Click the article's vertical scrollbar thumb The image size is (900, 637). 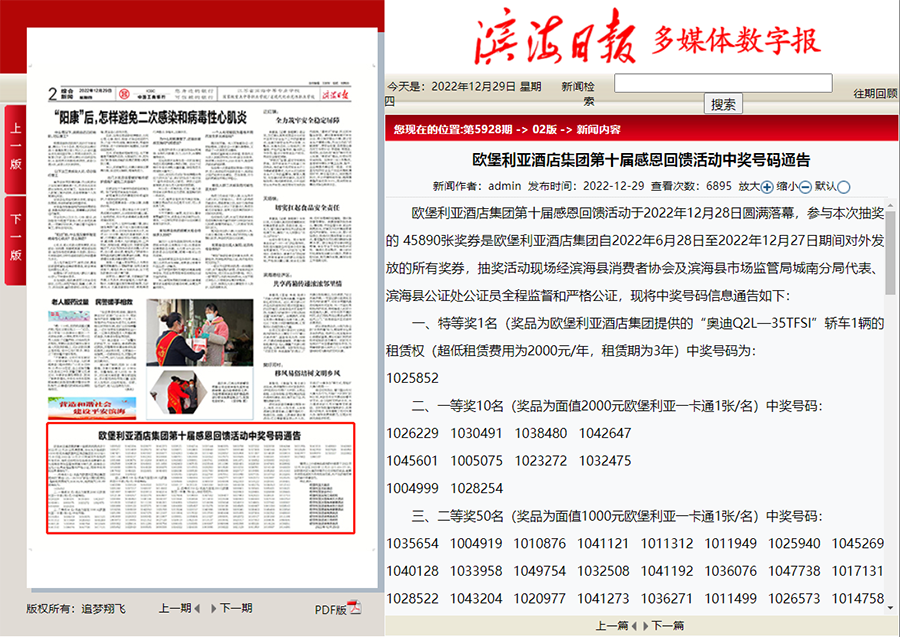coord(890,253)
